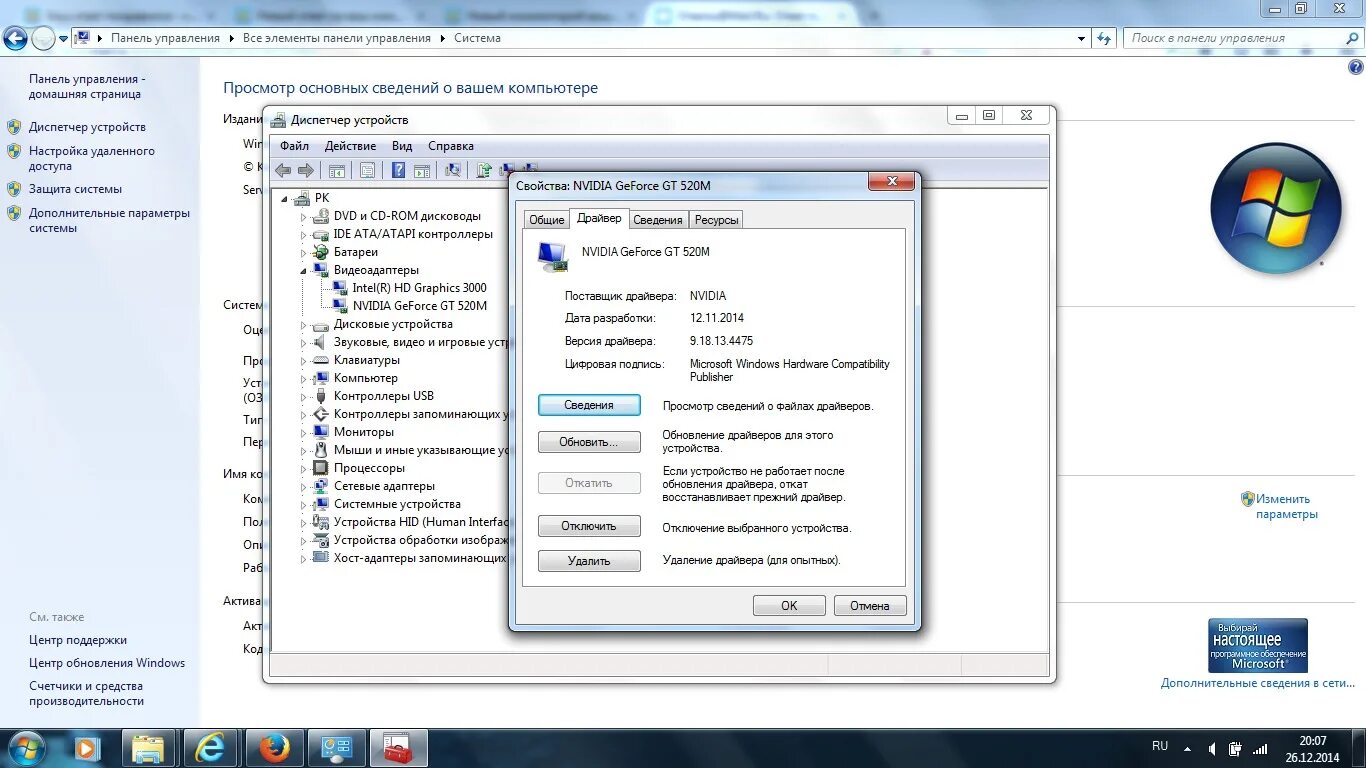
Task: Click the network signal tray icon
Action: pyautogui.click(x=1261, y=748)
